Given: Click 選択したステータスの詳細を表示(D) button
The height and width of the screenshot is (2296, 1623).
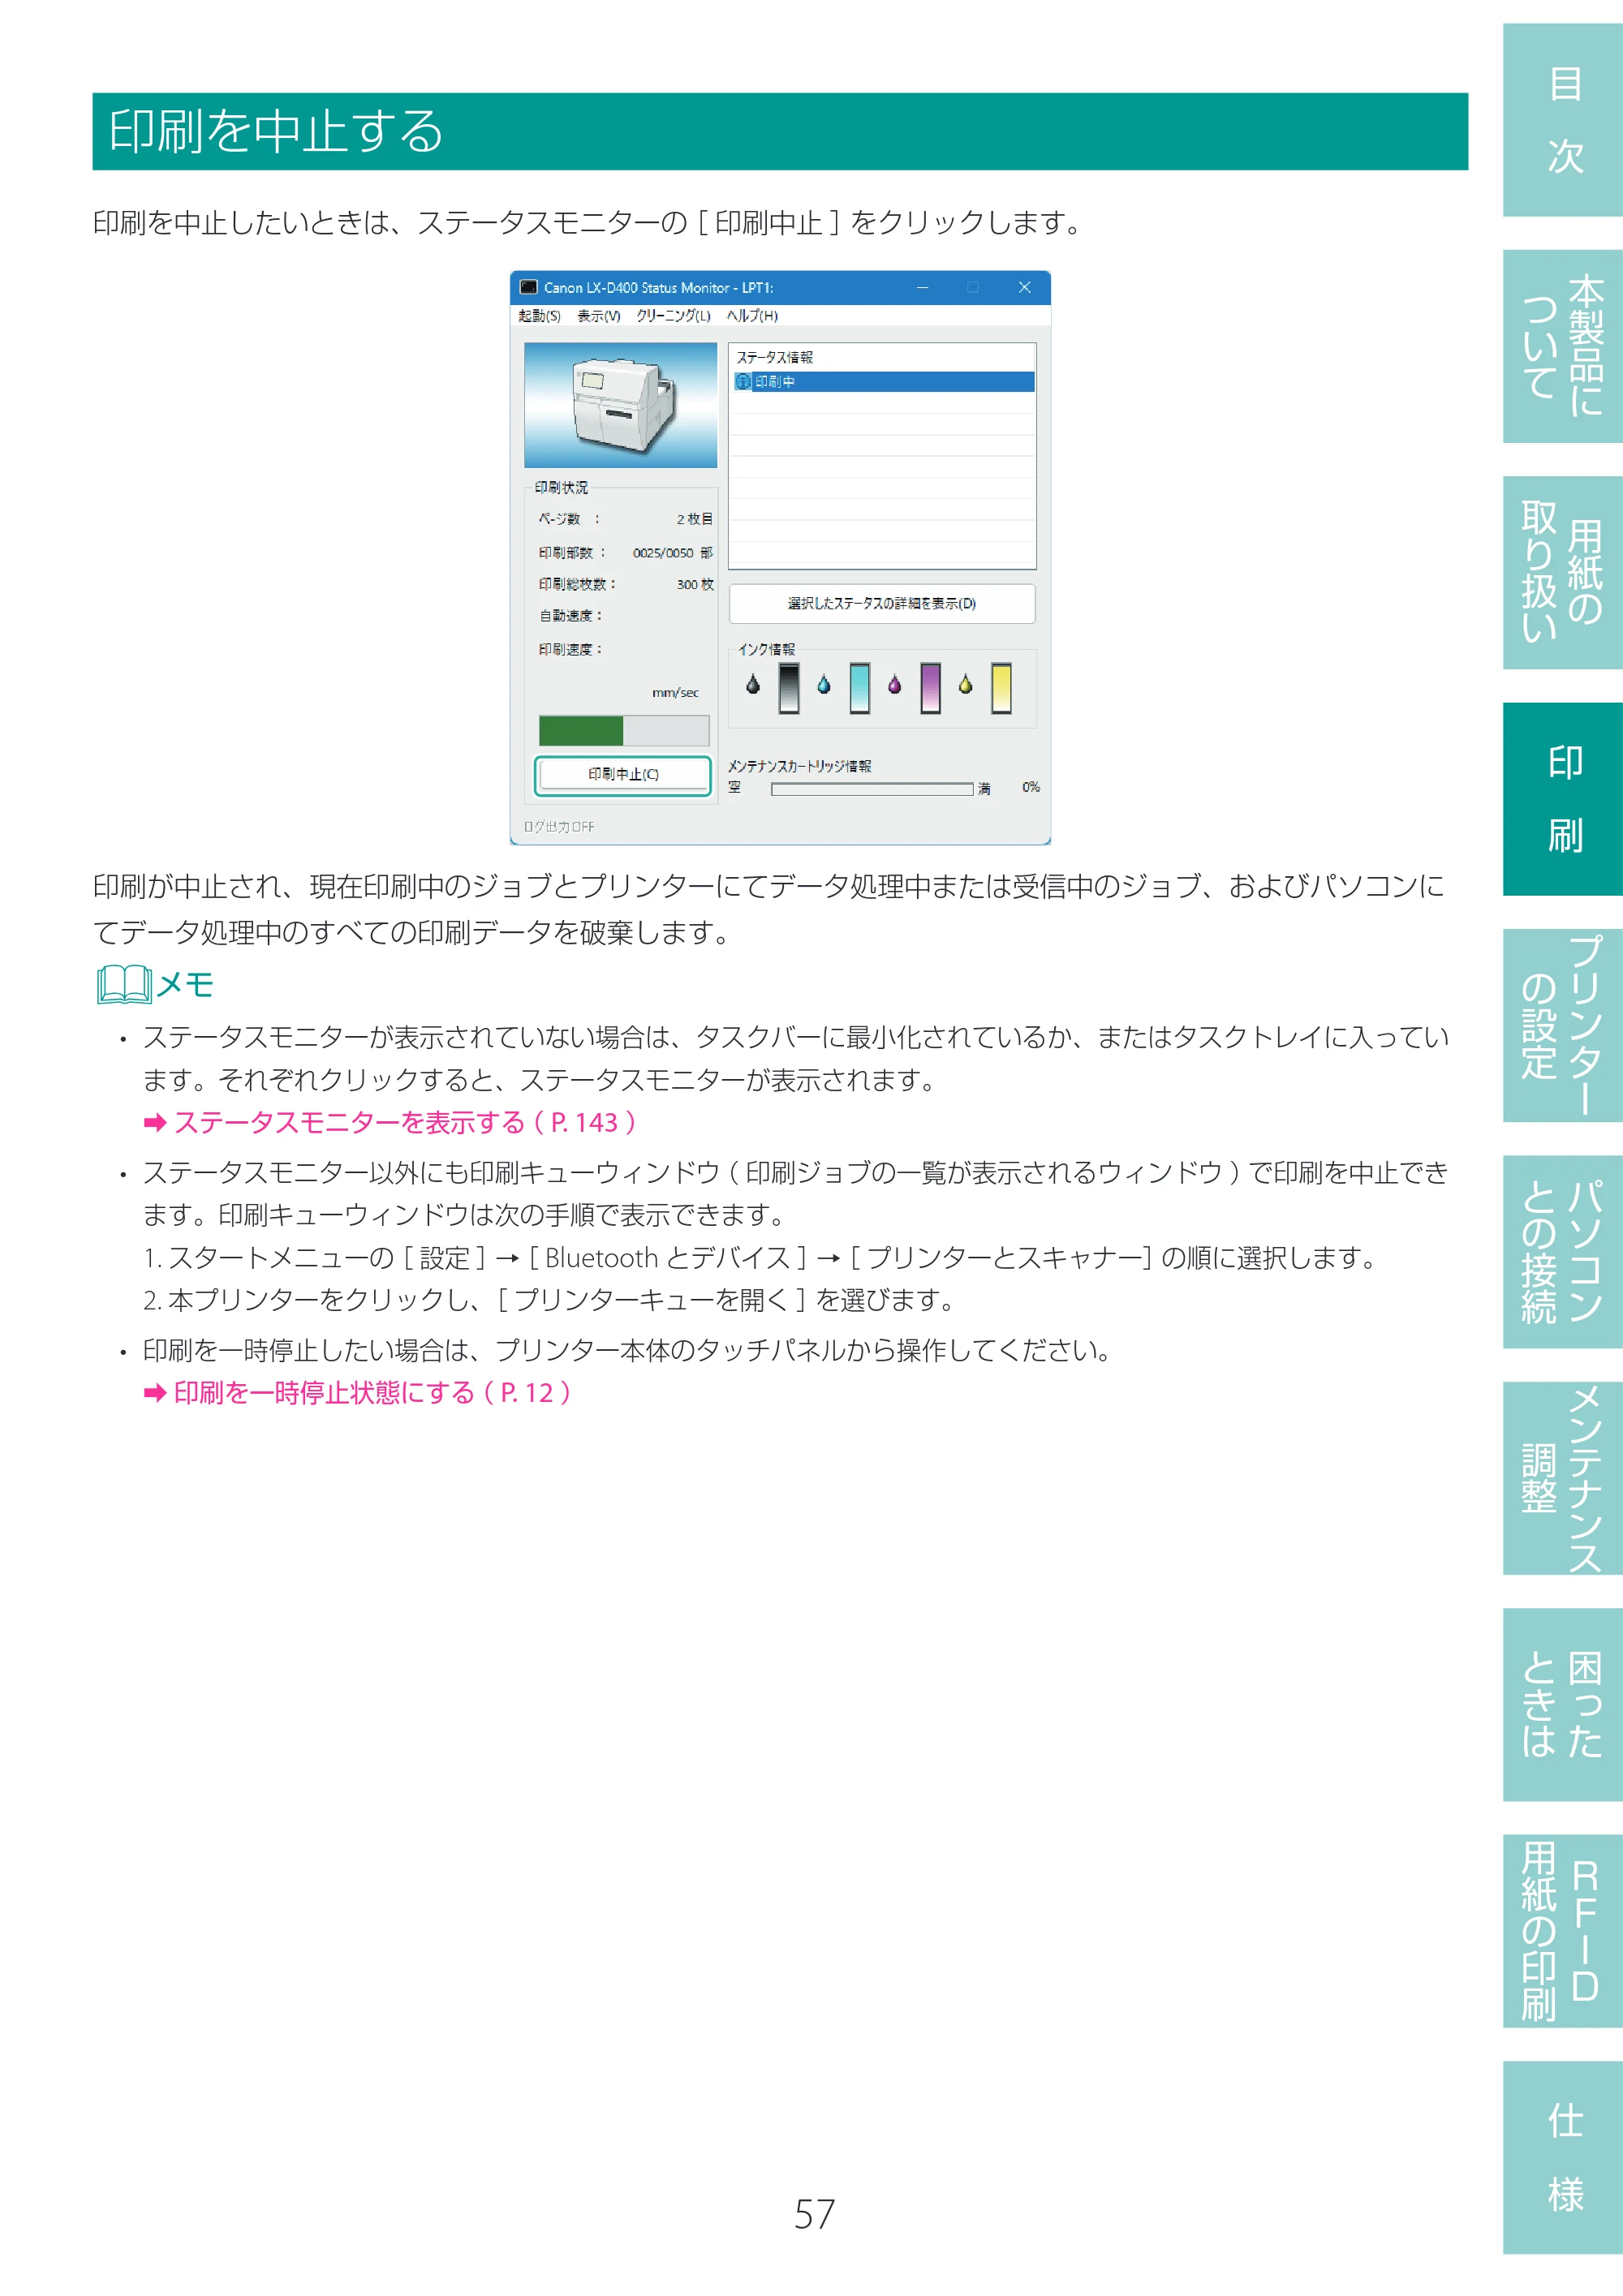Looking at the screenshot, I should pyautogui.click(x=881, y=603).
